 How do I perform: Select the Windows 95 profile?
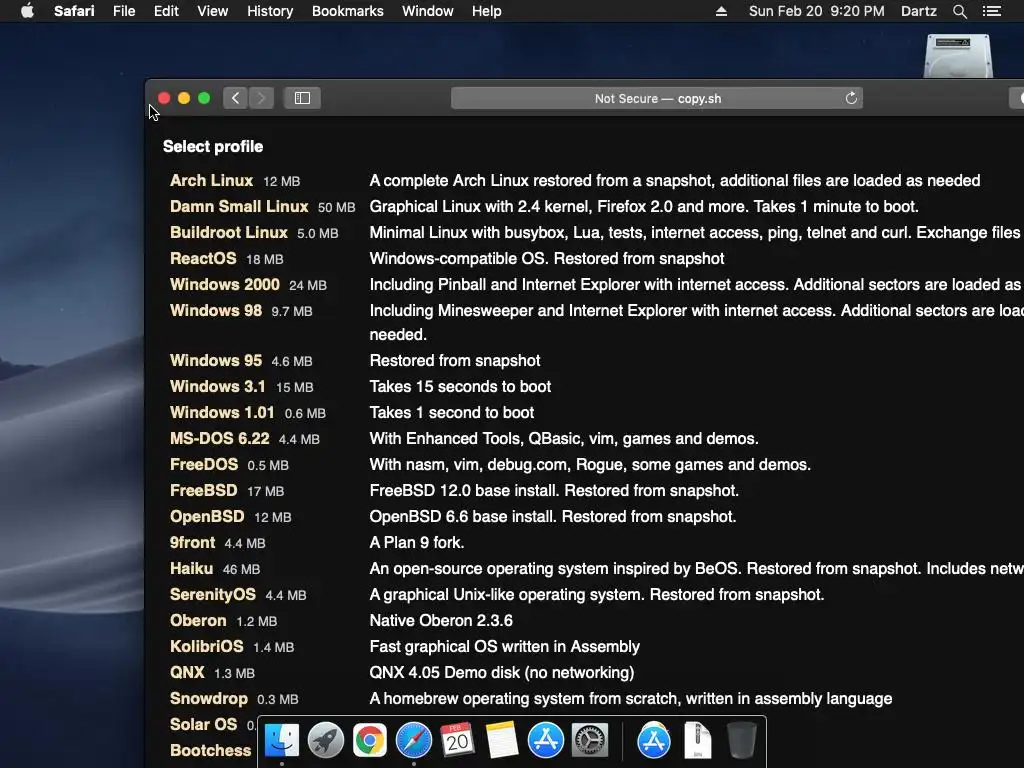click(216, 360)
